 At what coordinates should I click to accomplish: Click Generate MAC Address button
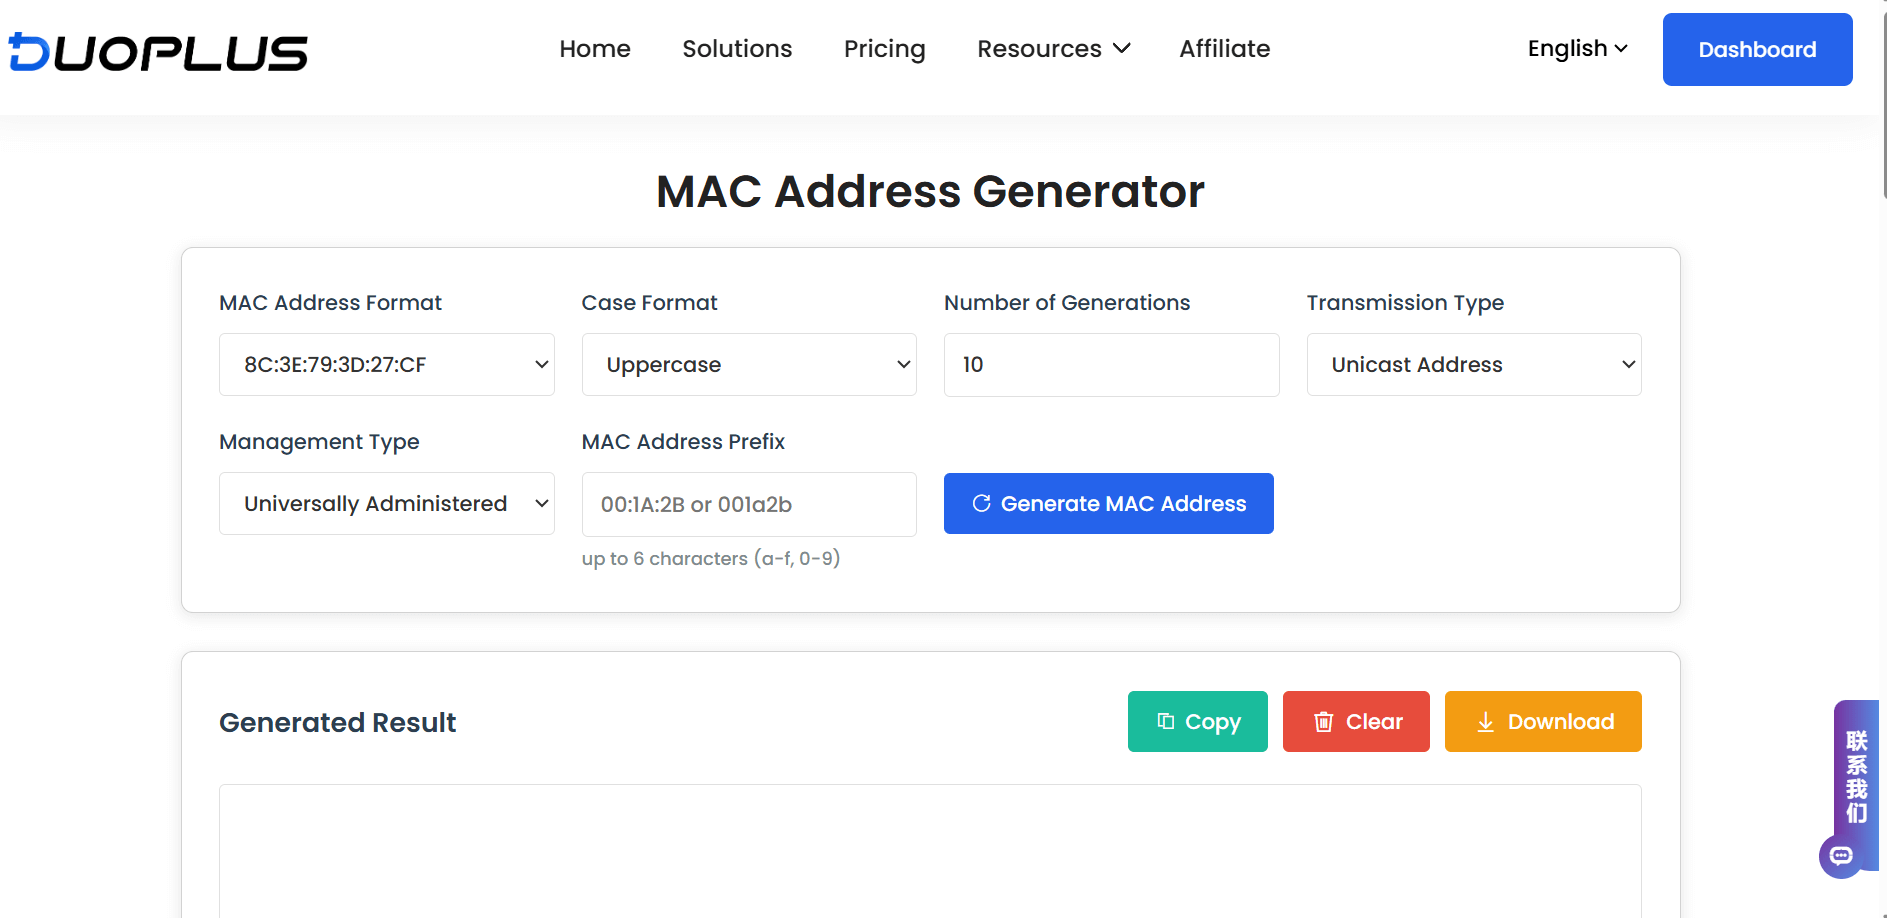(x=1109, y=504)
